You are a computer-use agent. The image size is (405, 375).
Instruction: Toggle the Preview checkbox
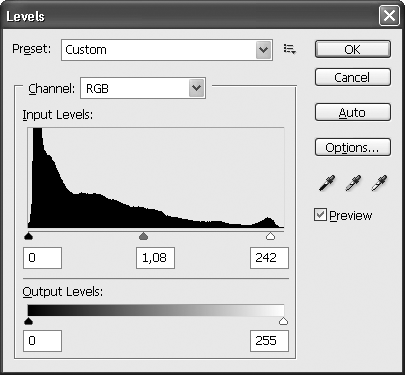(320, 215)
